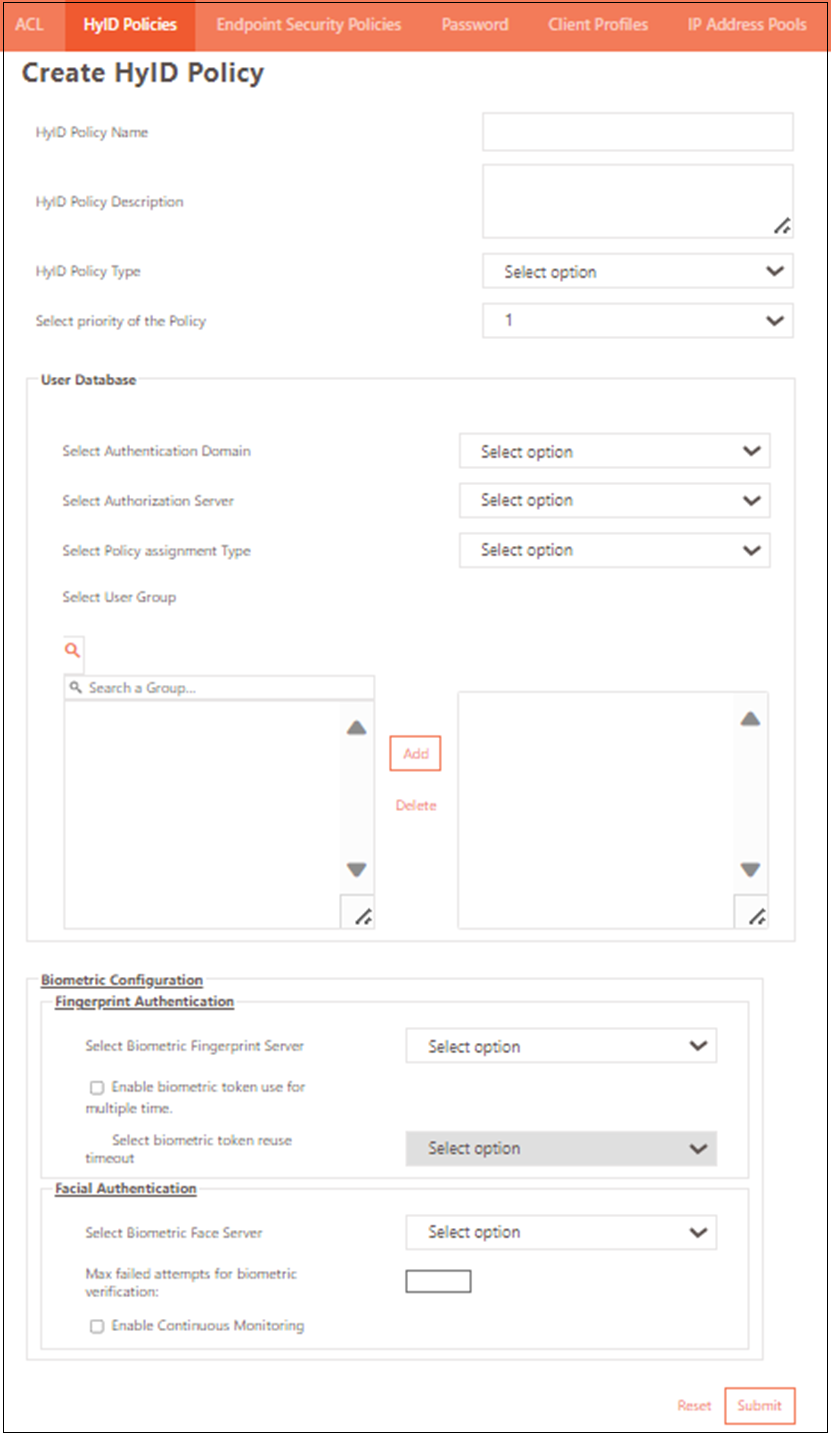
Task: Click the Search a Group input
Action: coord(219,688)
